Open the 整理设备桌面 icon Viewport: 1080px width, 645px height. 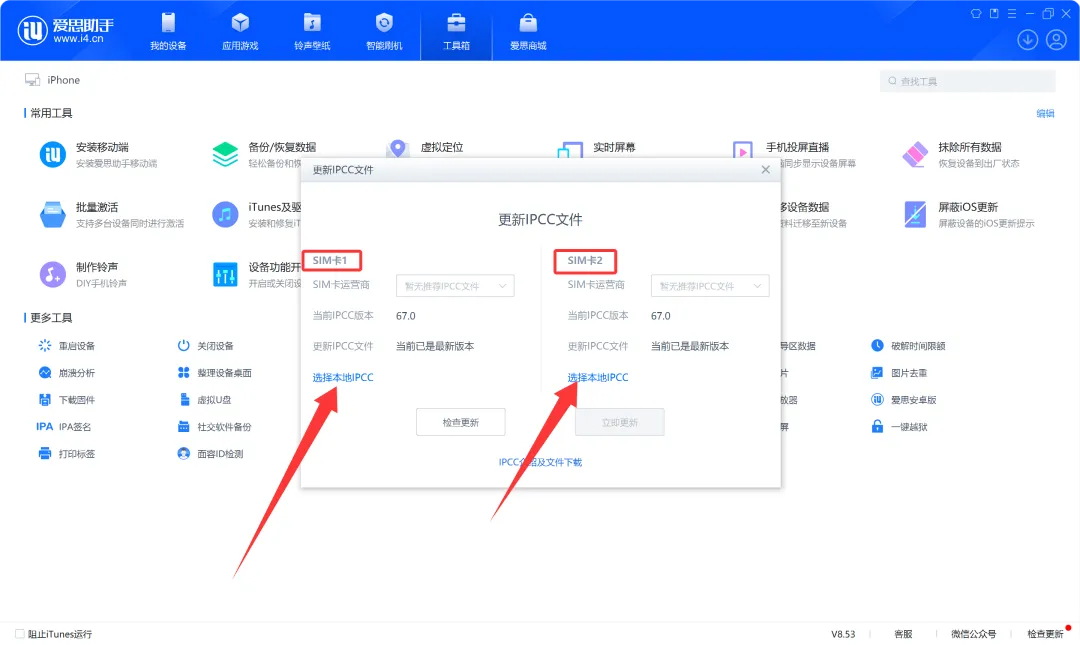click(183, 372)
